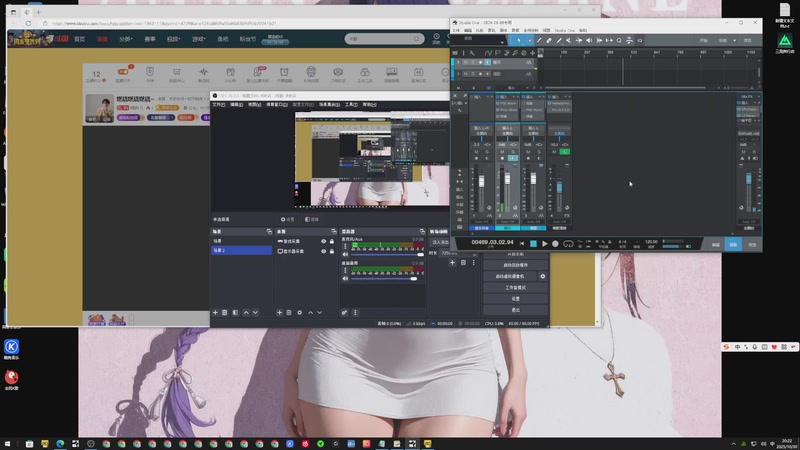Image resolution: width=800 pixels, height=450 pixels.
Task: Mute the Mic/Aux speaker icon in OBS mixer
Action: (x=345, y=254)
